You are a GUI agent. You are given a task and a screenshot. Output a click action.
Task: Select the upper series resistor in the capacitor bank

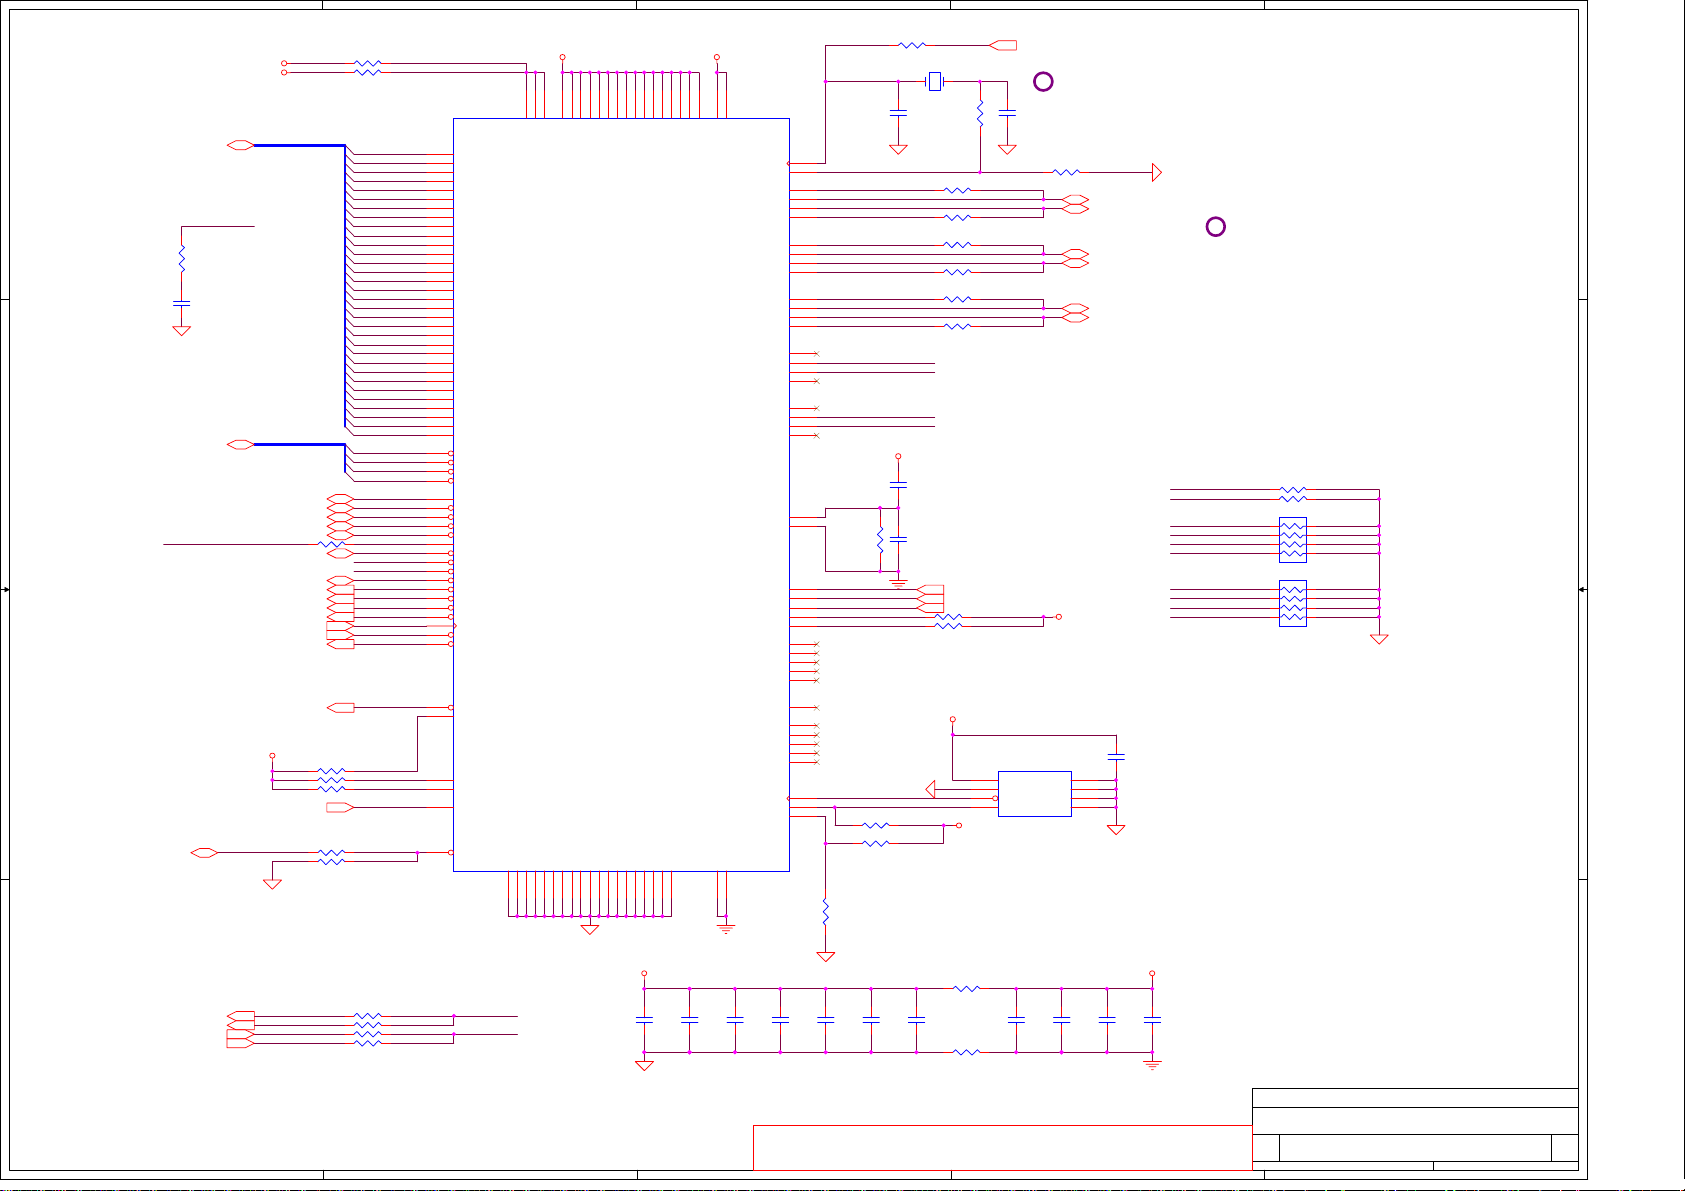coord(966,989)
